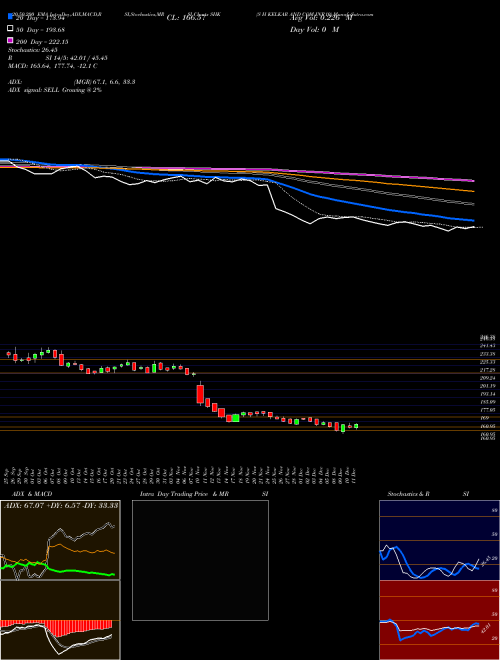Select the Stochastics: 26.43 reading
500x660 pixels.
pos(32,50)
